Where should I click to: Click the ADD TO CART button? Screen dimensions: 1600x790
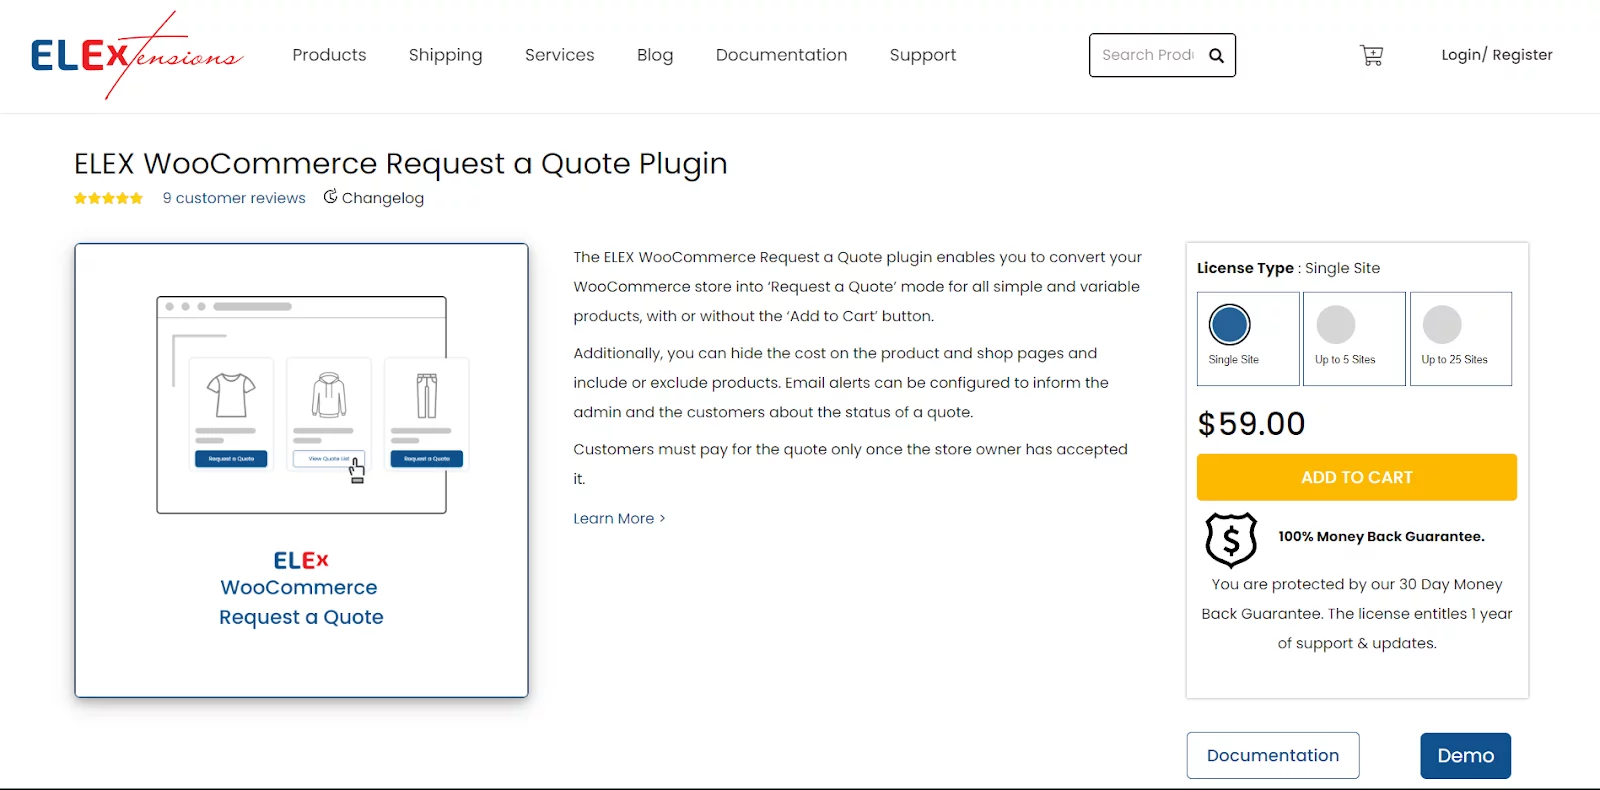(1357, 477)
